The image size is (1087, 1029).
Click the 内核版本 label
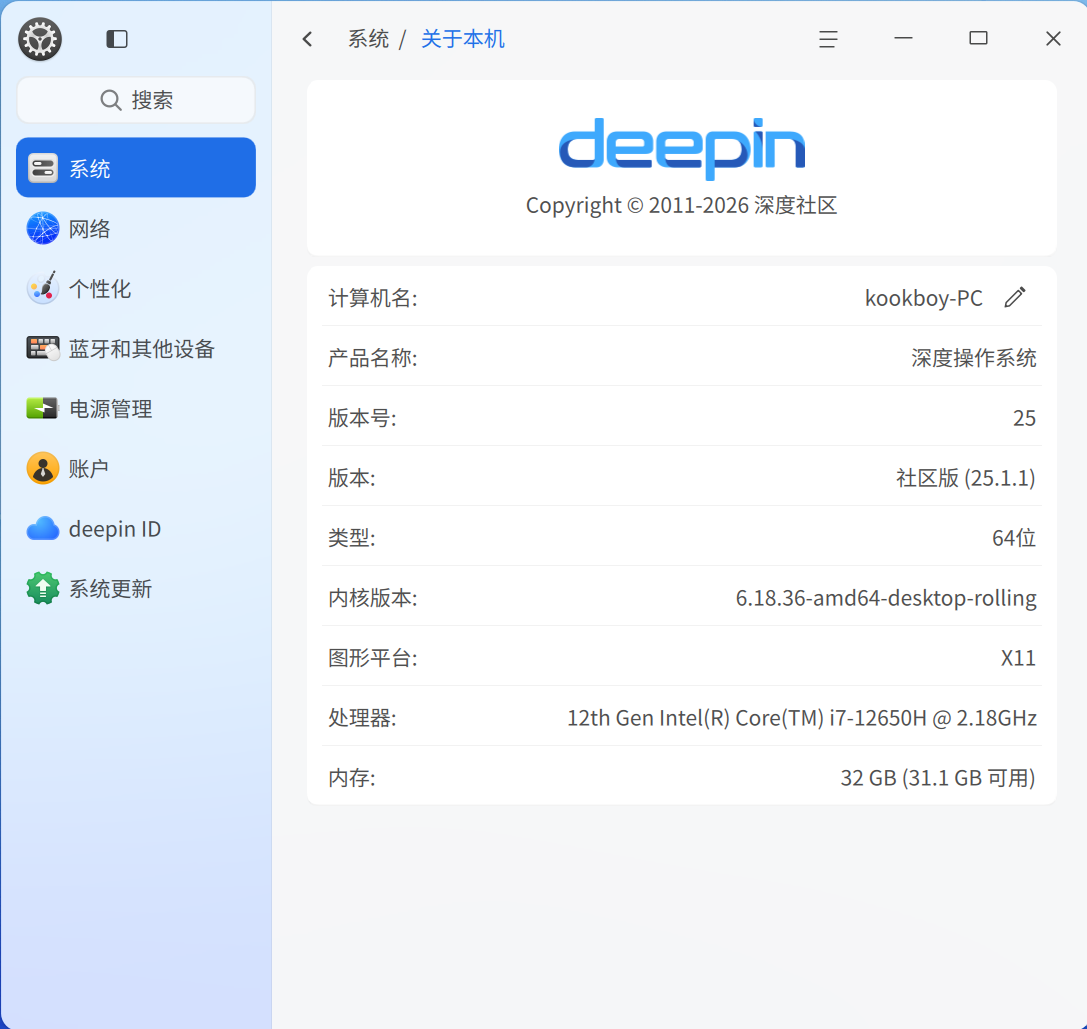click(x=373, y=598)
